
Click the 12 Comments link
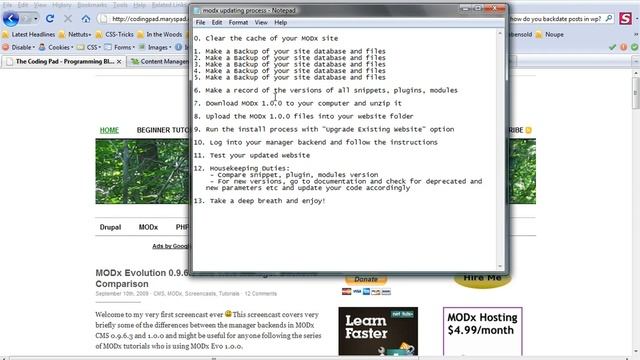tap(260, 293)
